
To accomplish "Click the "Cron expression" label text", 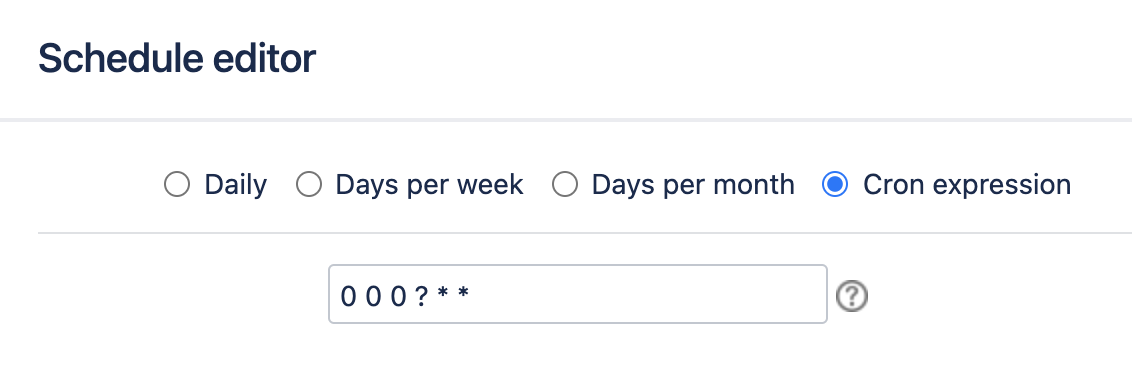I will pos(967,185).
